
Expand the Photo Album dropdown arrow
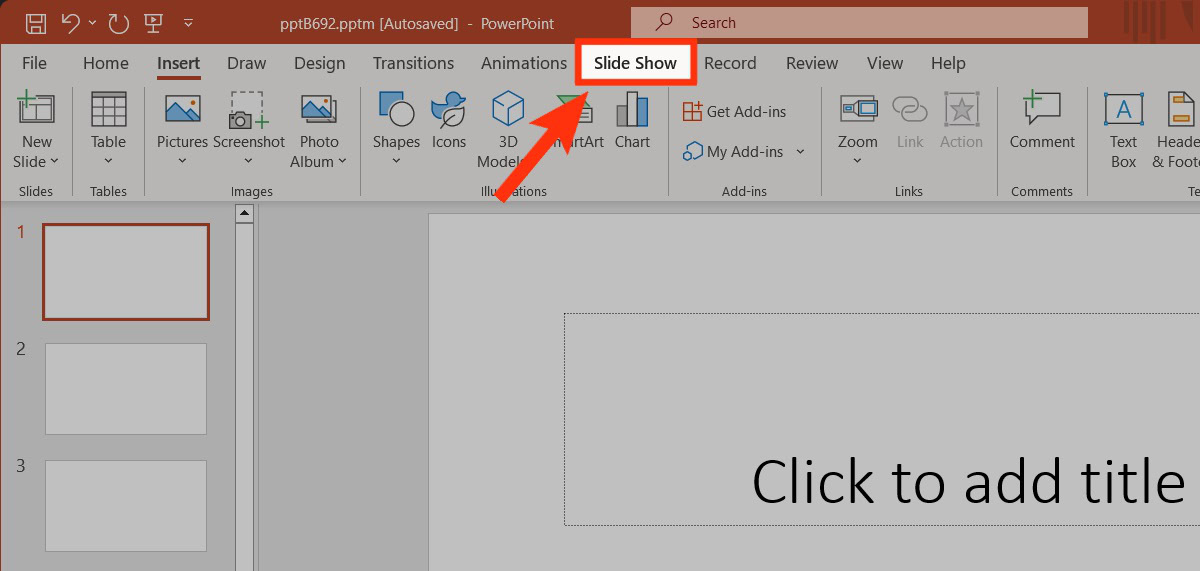(342, 161)
